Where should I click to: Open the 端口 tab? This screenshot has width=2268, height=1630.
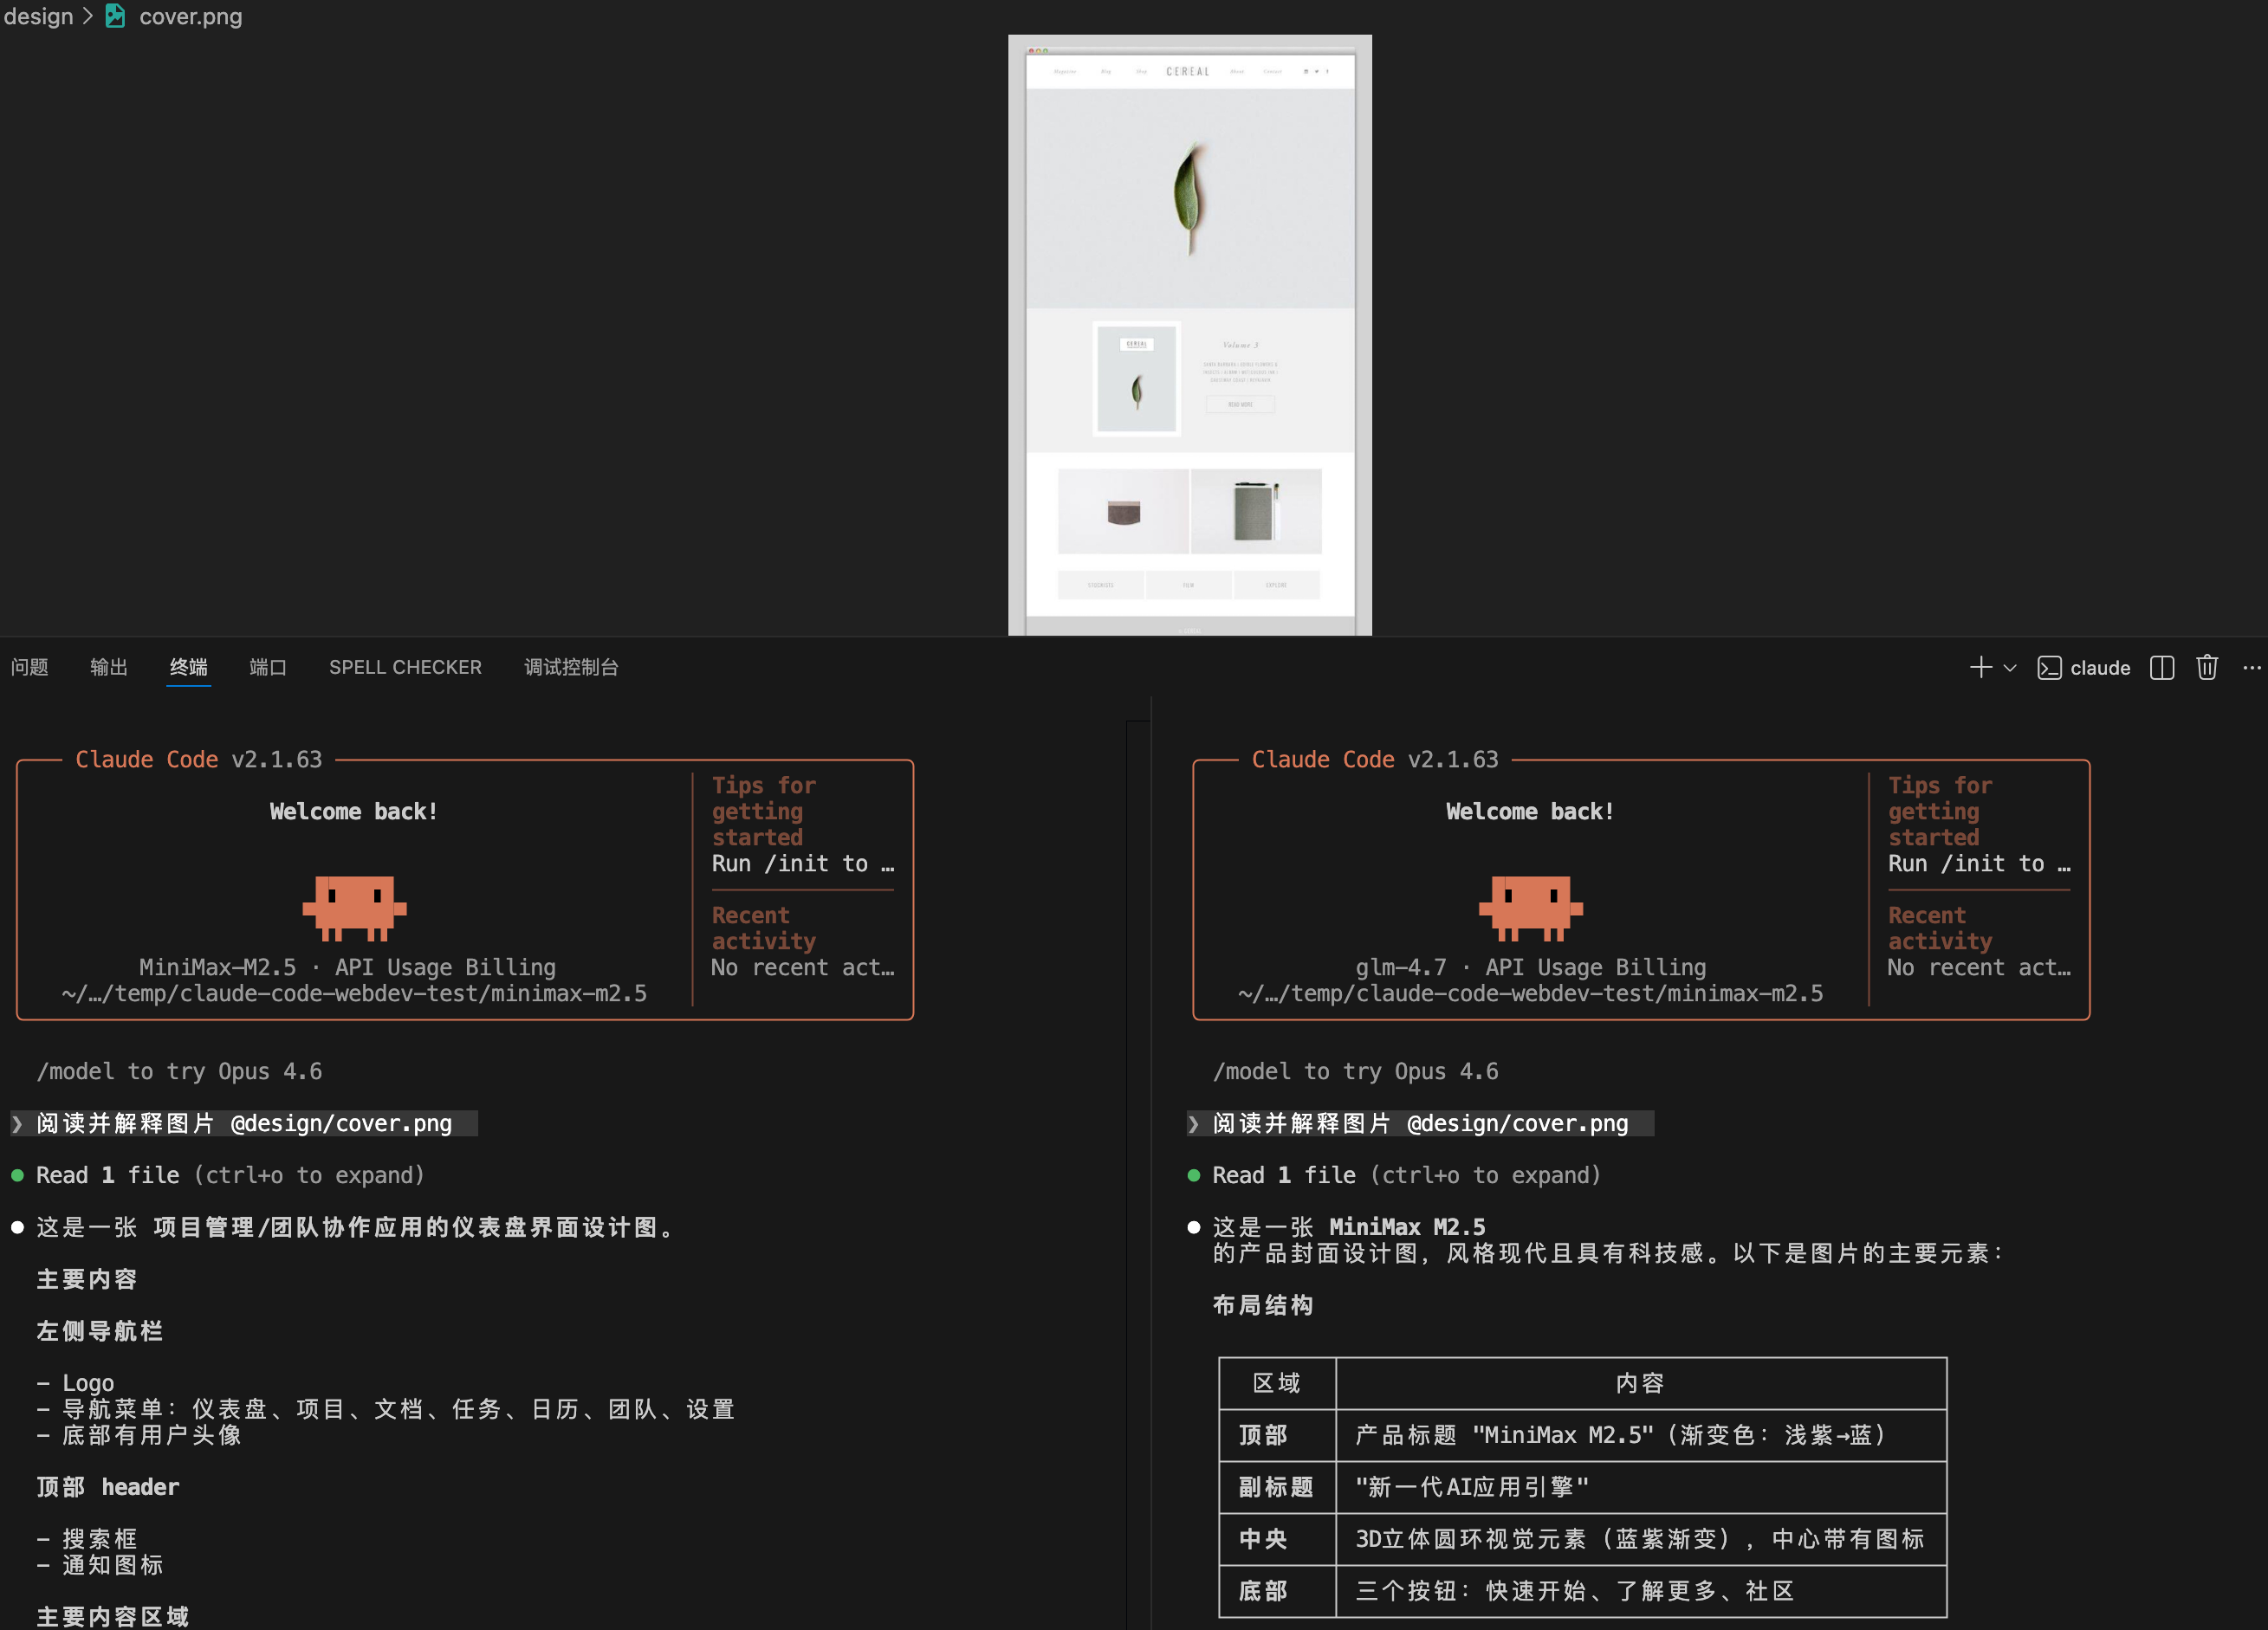coord(268,667)
